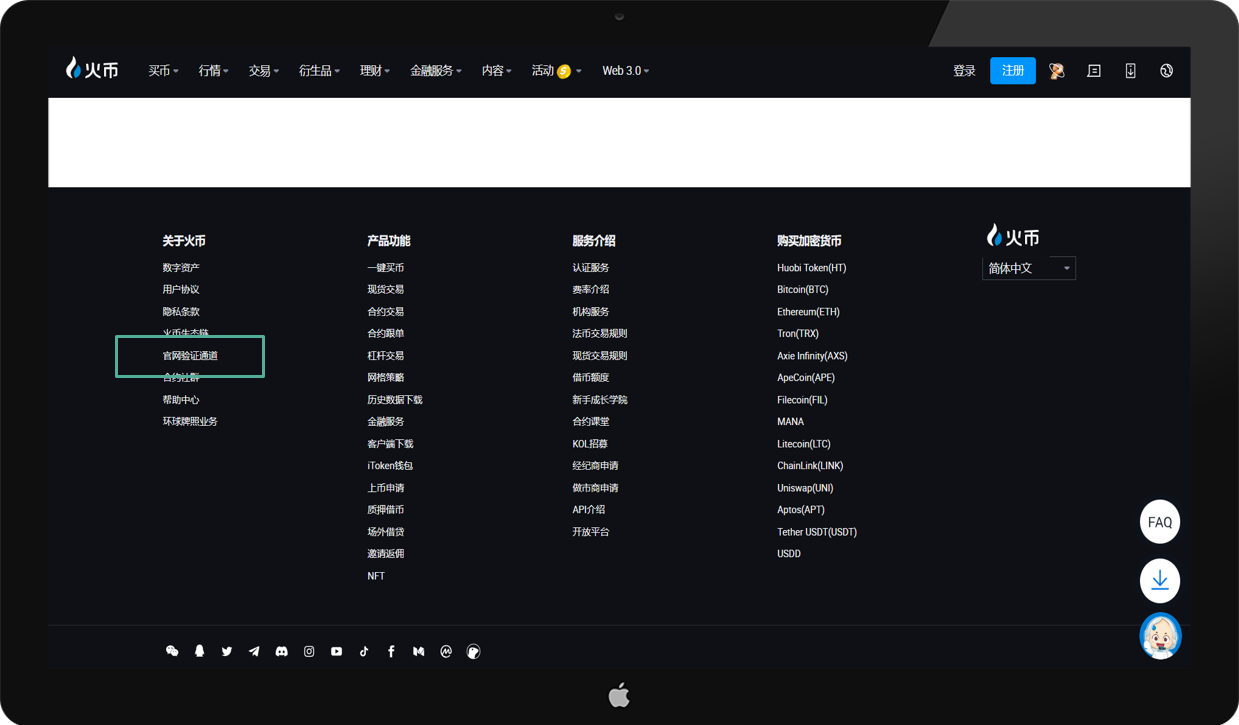
Task: Open the 官网验证通道 link
Action: tap(190, 356)
